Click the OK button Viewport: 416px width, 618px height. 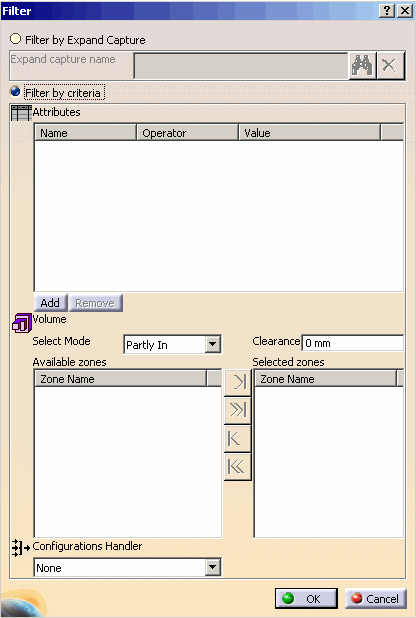306,599
